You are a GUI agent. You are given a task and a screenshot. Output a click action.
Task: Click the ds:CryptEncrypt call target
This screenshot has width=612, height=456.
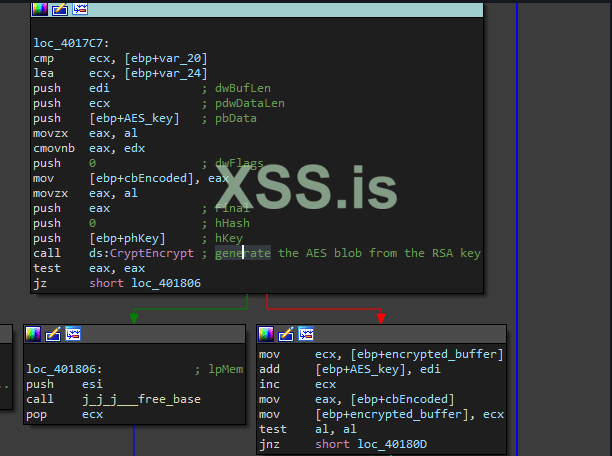click(x=141, y=253)
